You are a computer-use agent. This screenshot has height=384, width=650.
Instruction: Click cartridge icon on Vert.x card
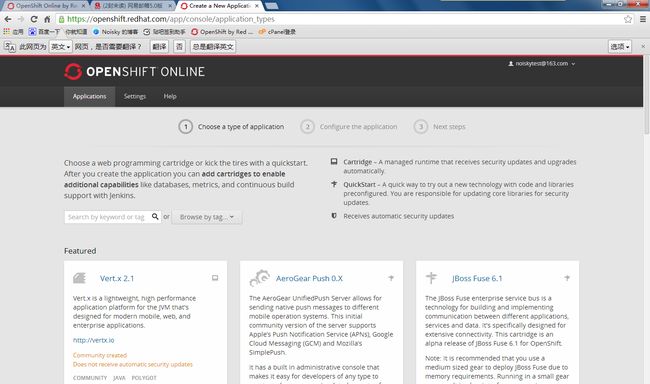(215, 278)
